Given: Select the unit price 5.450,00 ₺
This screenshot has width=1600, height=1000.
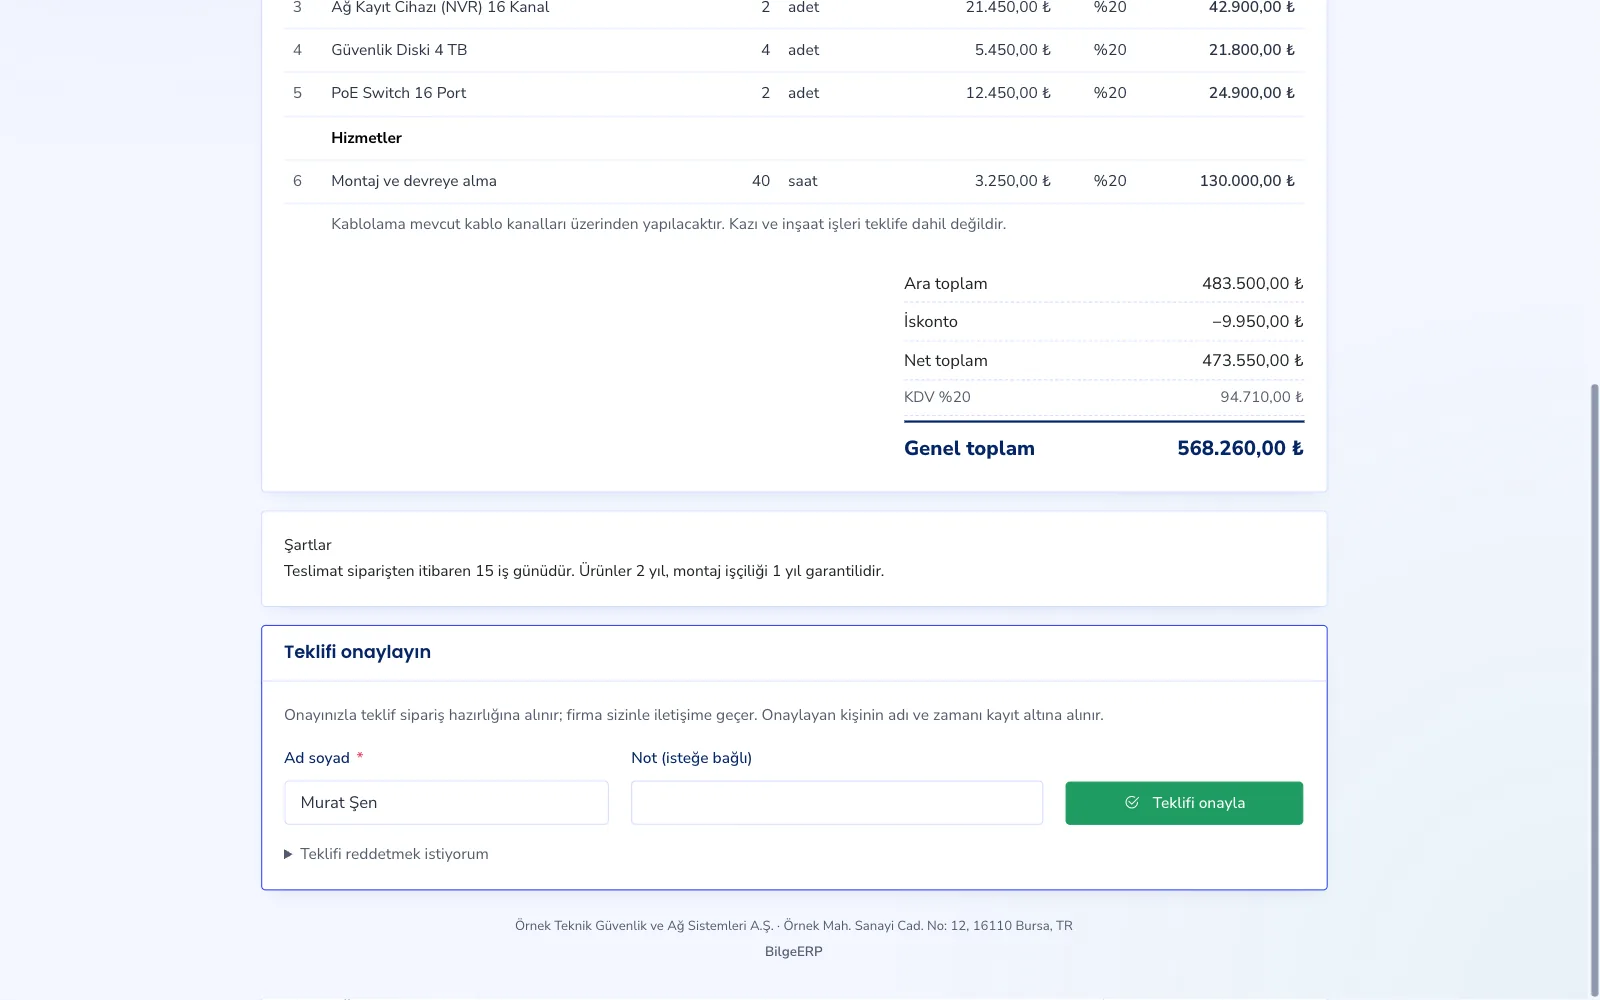Looking at the screenshot, I should [x=1013, y=50].
